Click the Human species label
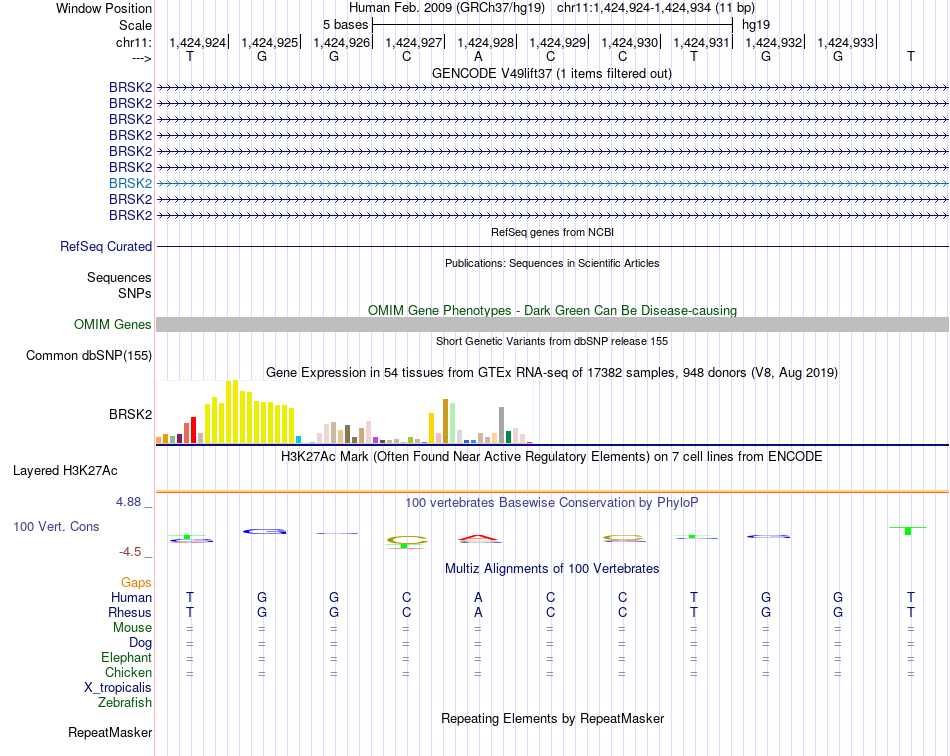The width and height of the screenshot is (950, 756). tap(131, 597)
